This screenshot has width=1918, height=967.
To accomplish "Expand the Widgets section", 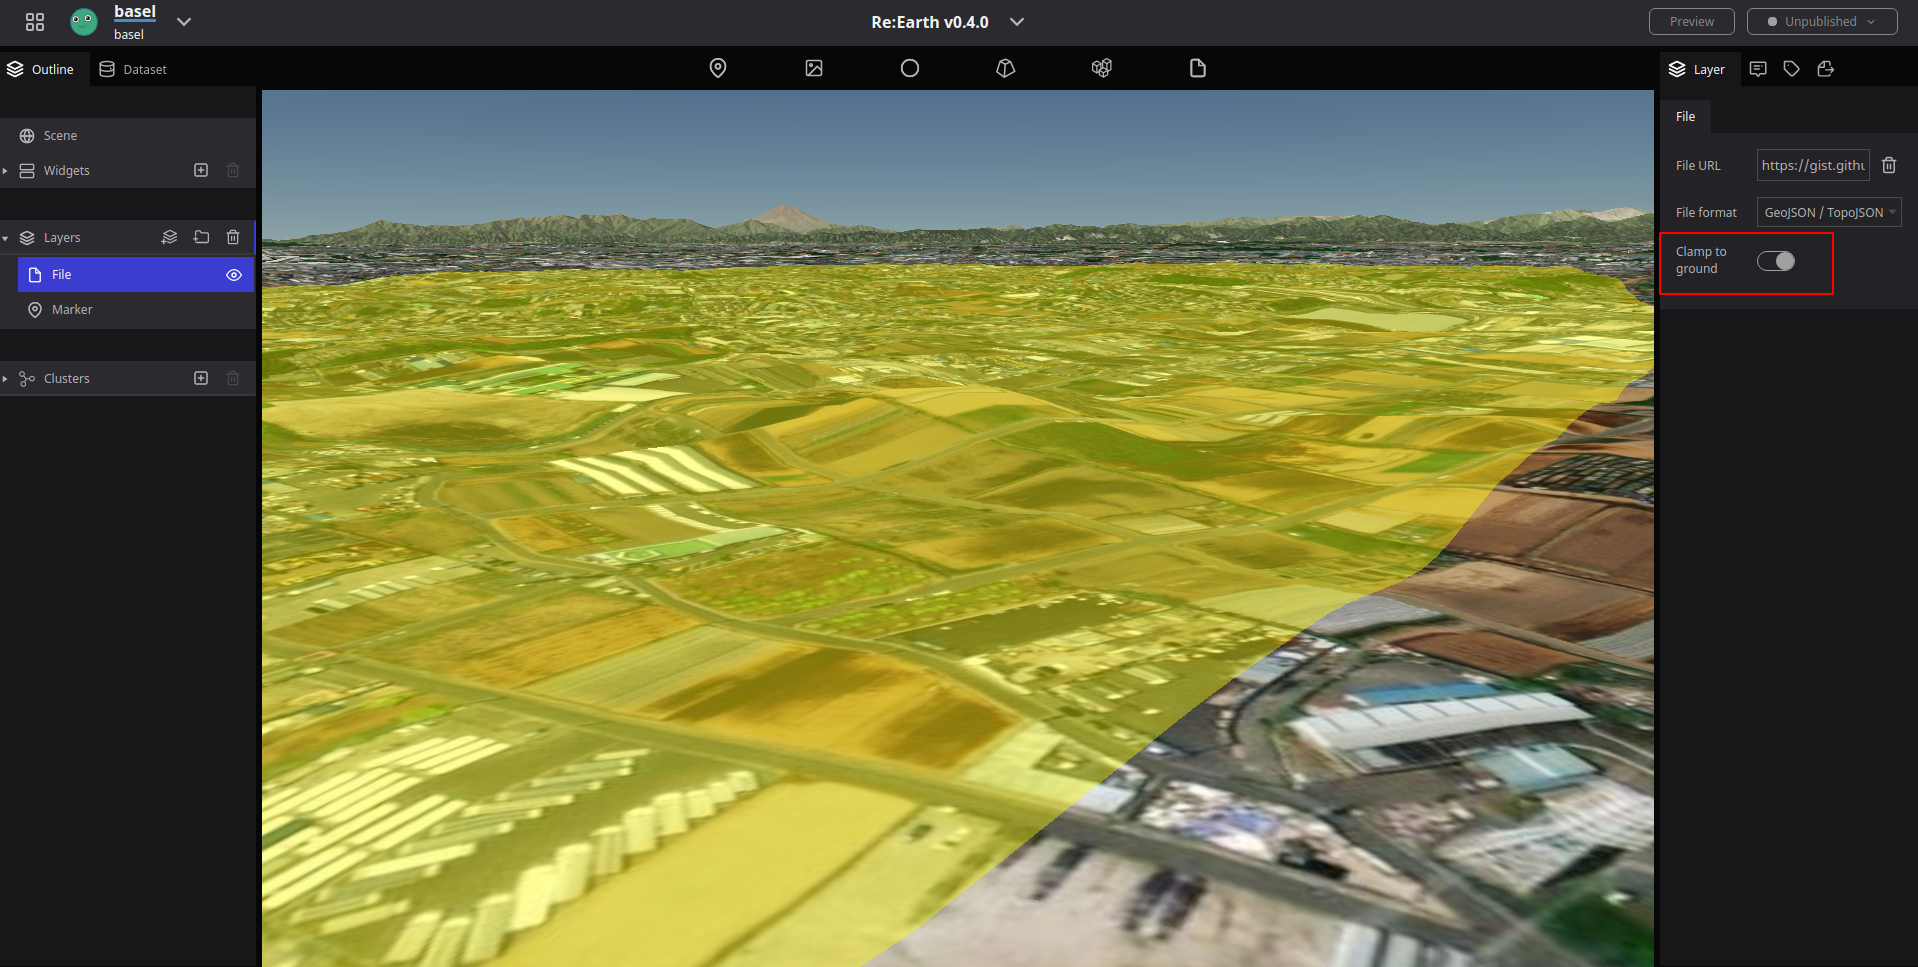I will [5, 171].
